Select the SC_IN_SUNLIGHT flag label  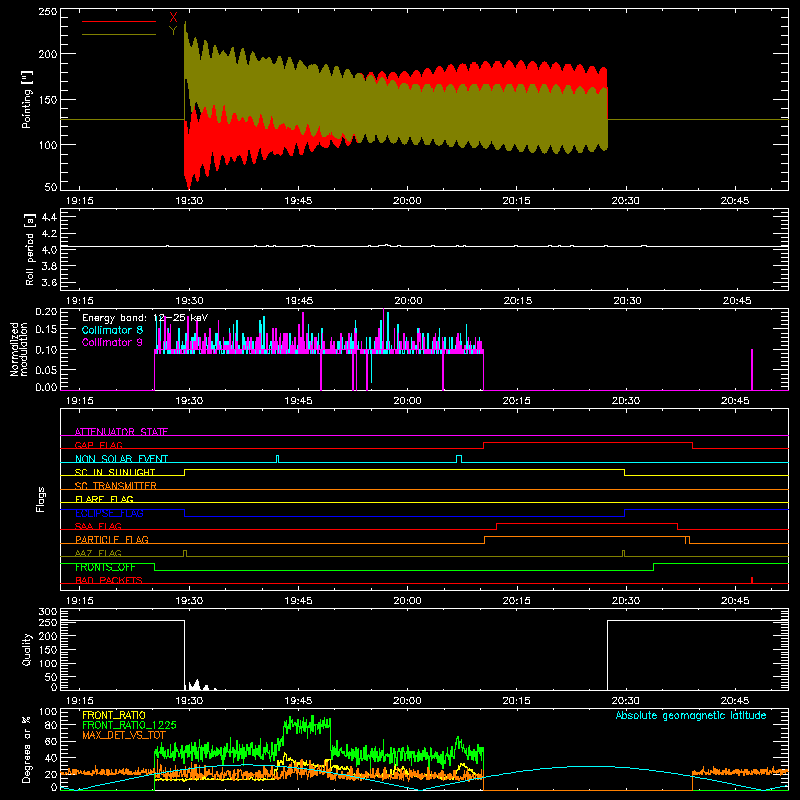click(x=115, y=472)
